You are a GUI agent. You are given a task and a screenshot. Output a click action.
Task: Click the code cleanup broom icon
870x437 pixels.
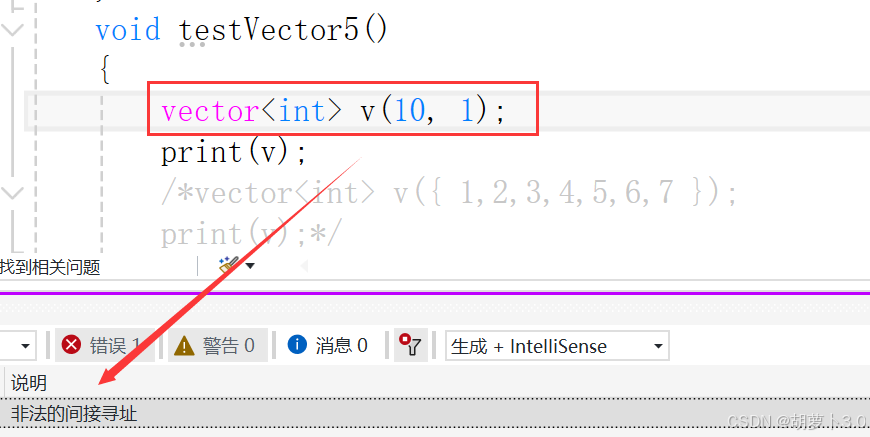point(228,265)
